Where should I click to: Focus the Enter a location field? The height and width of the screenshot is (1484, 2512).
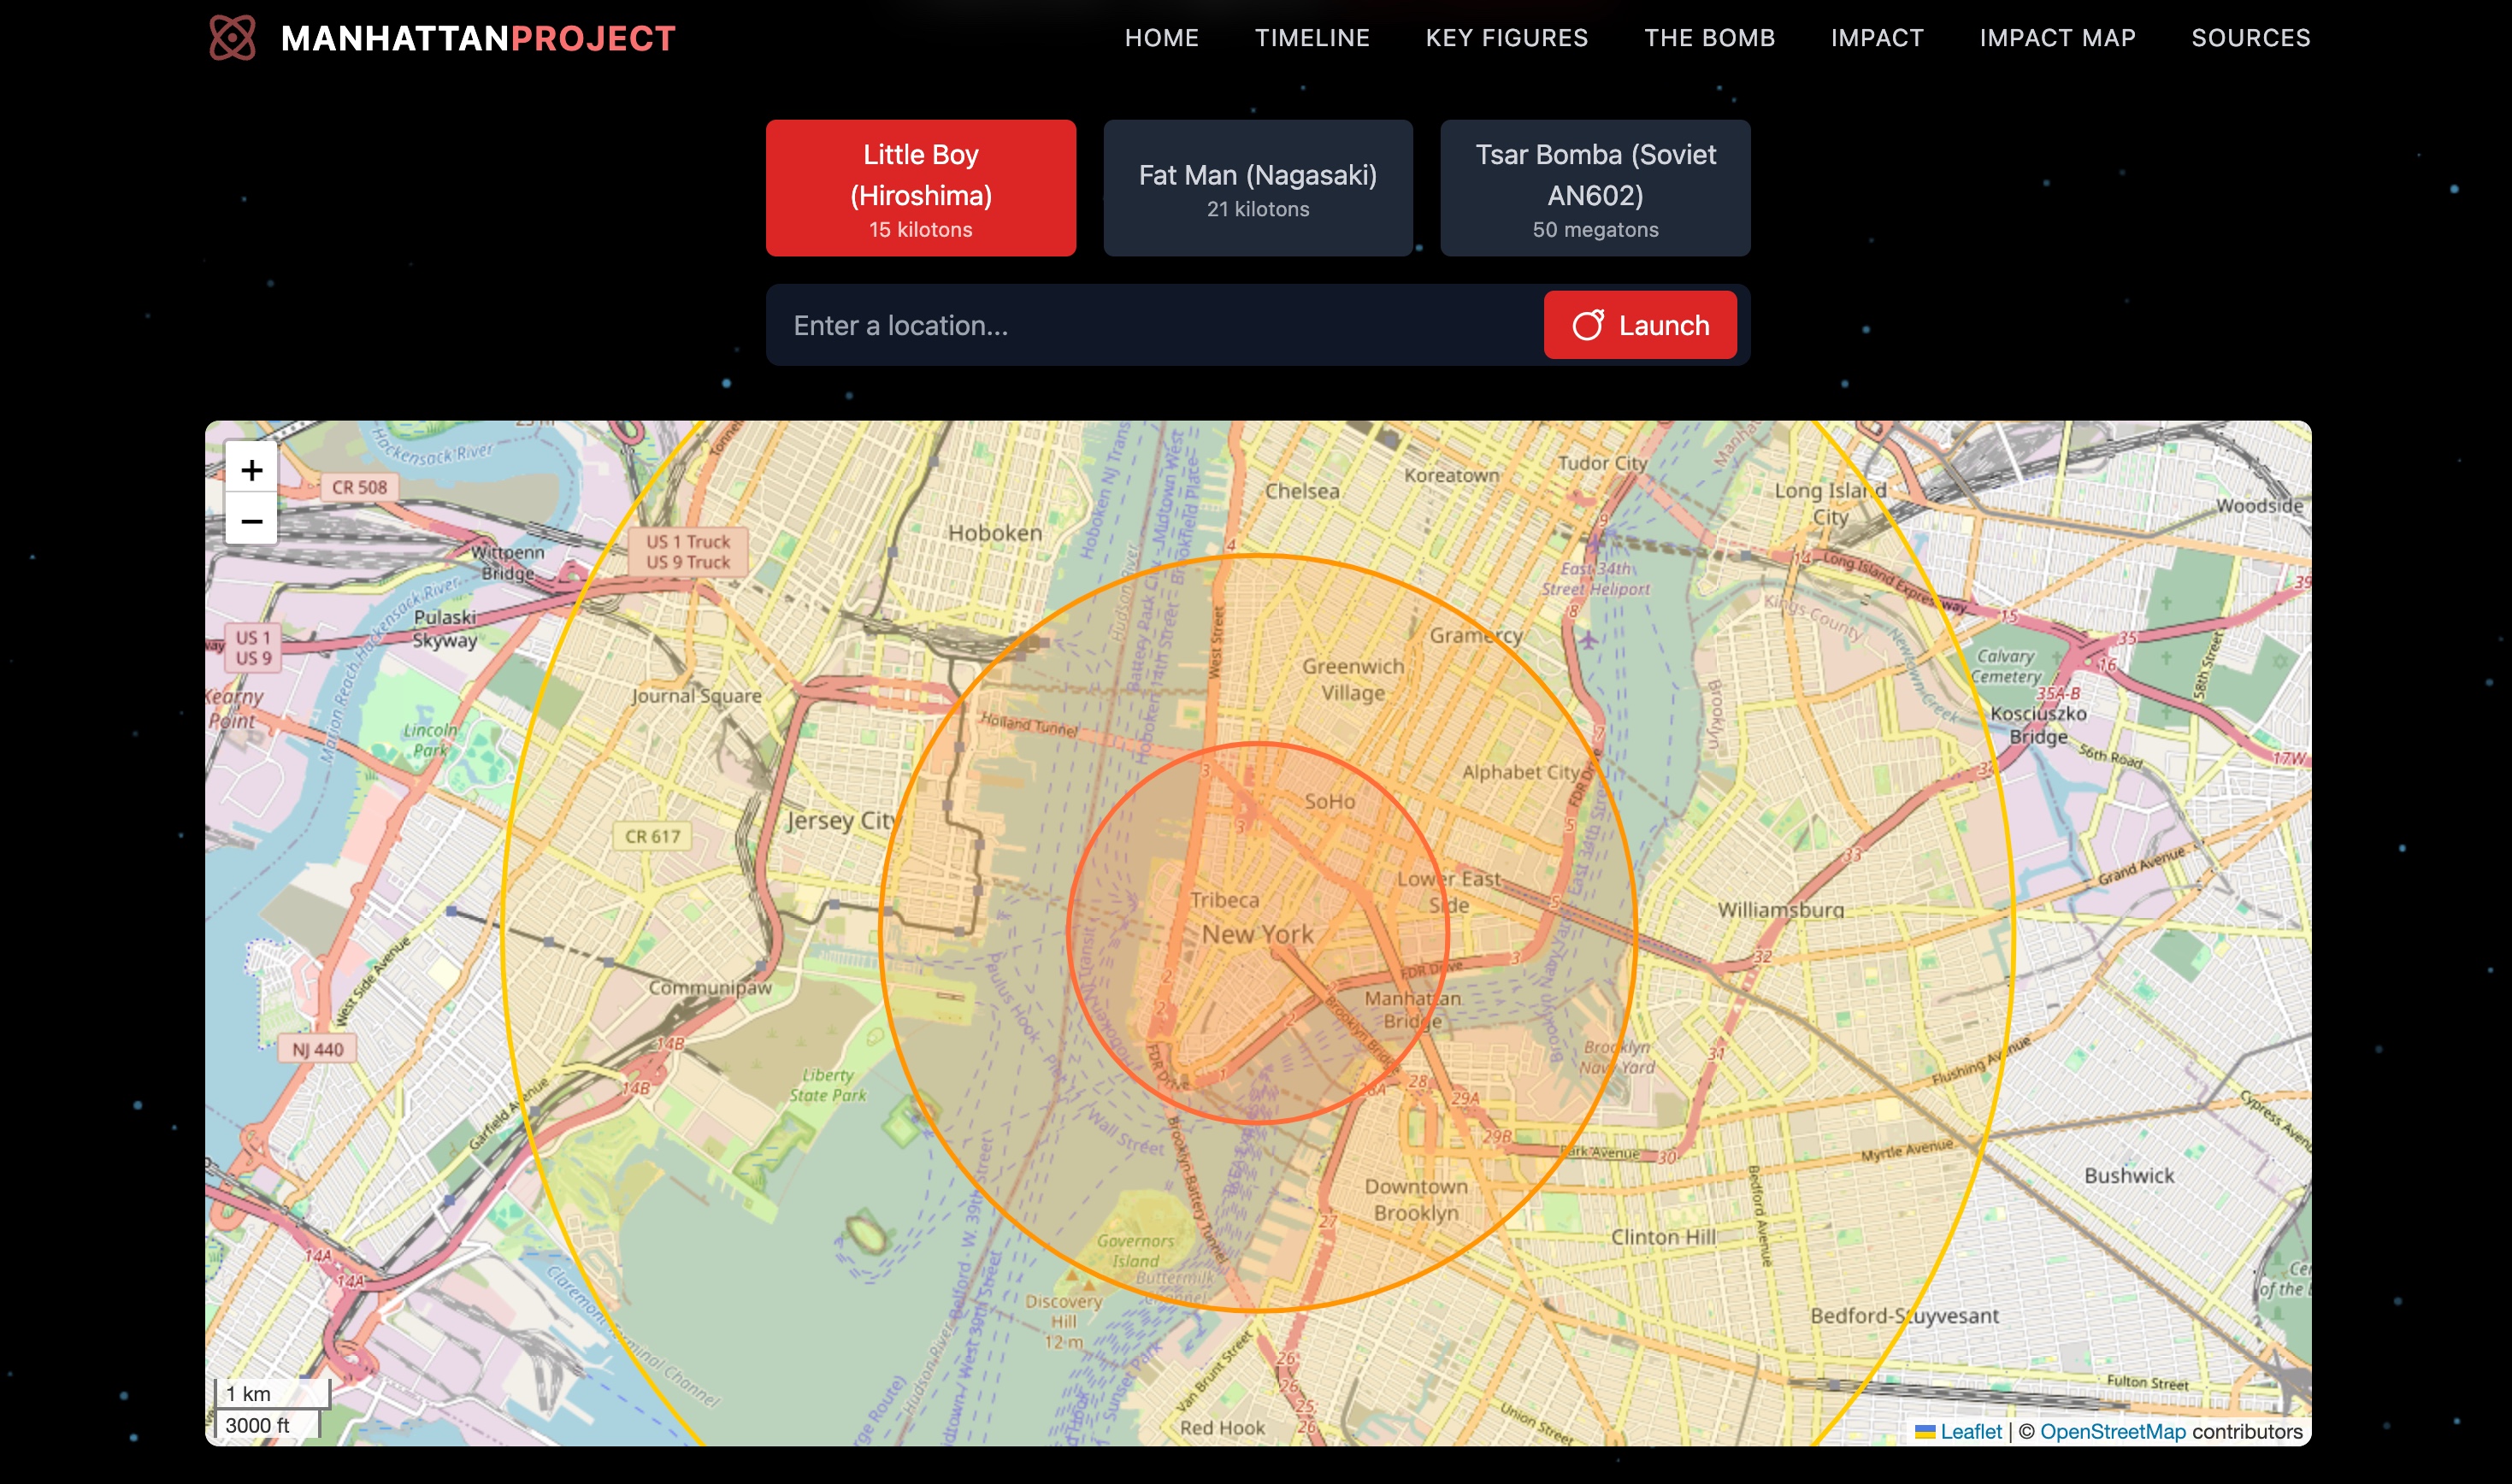[x=1150, y=325]
